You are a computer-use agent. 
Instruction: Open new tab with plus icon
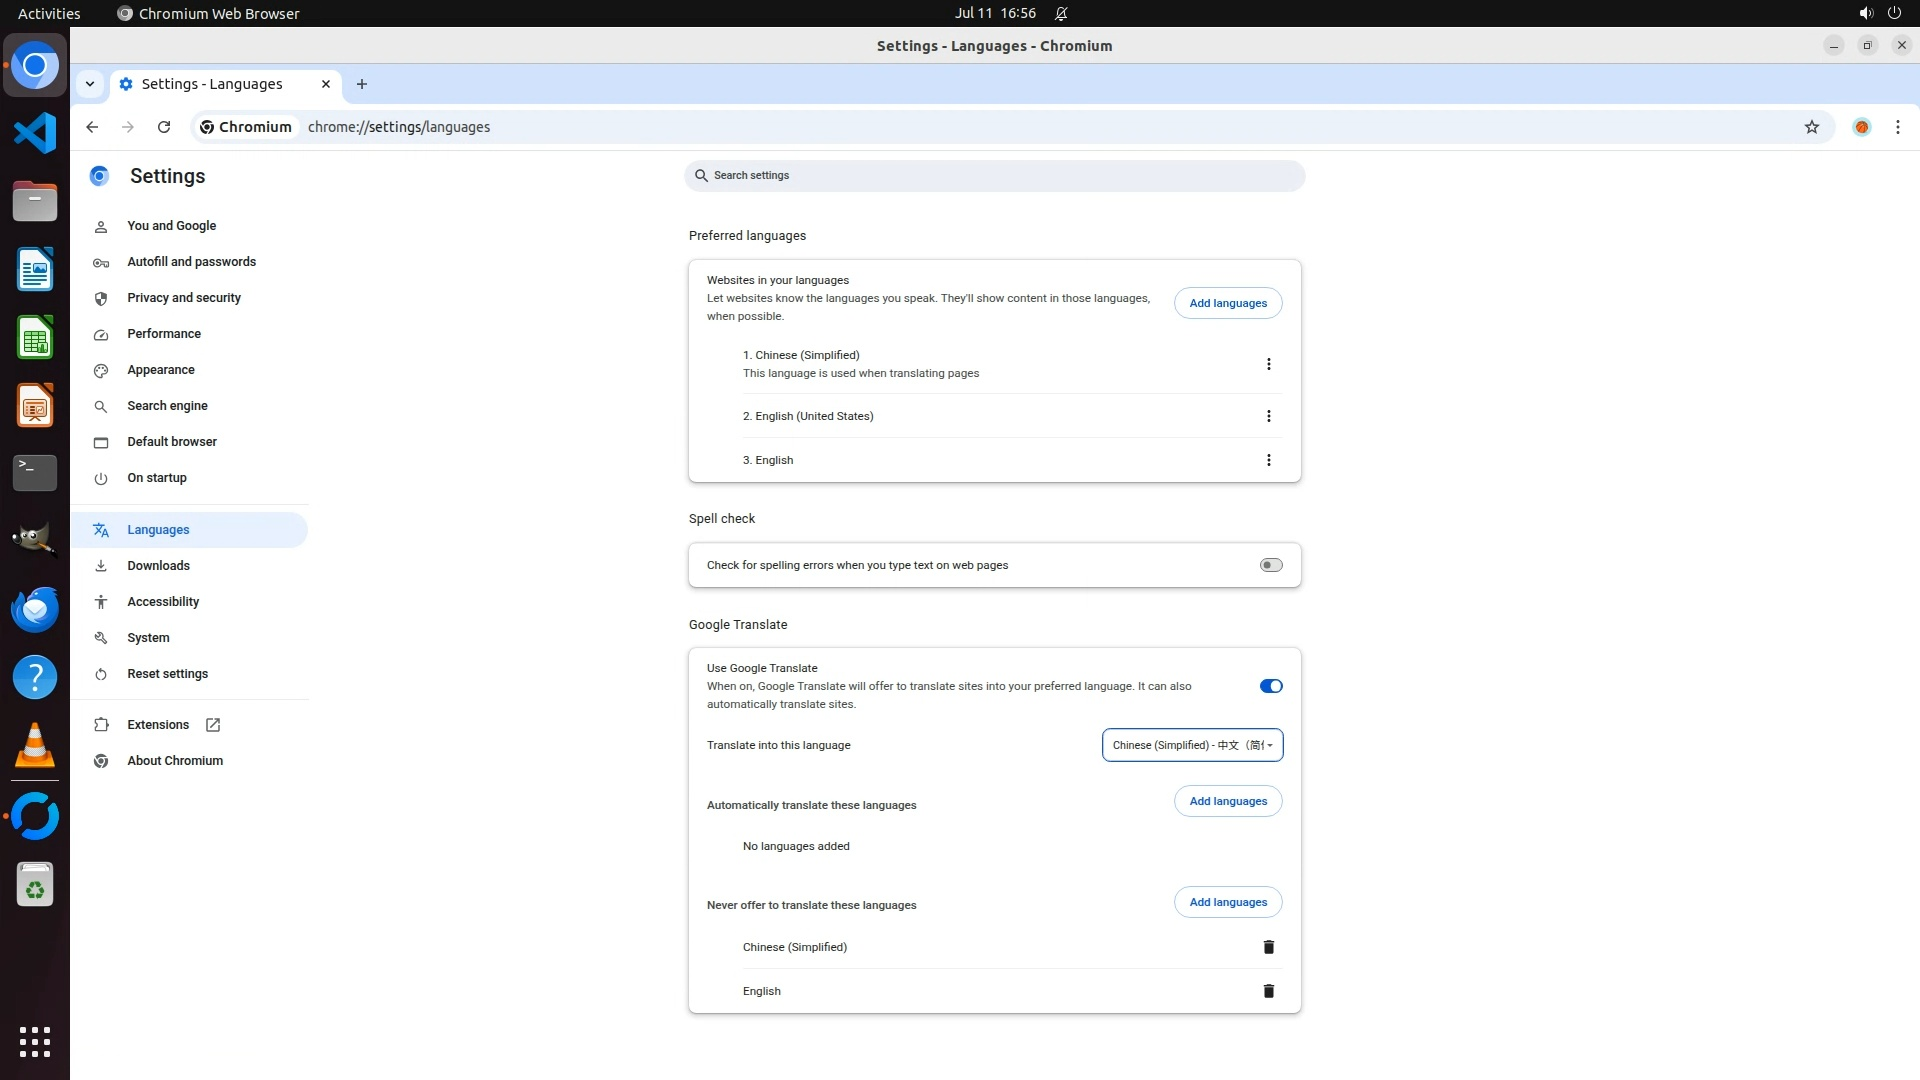click(x=362, y=84)
